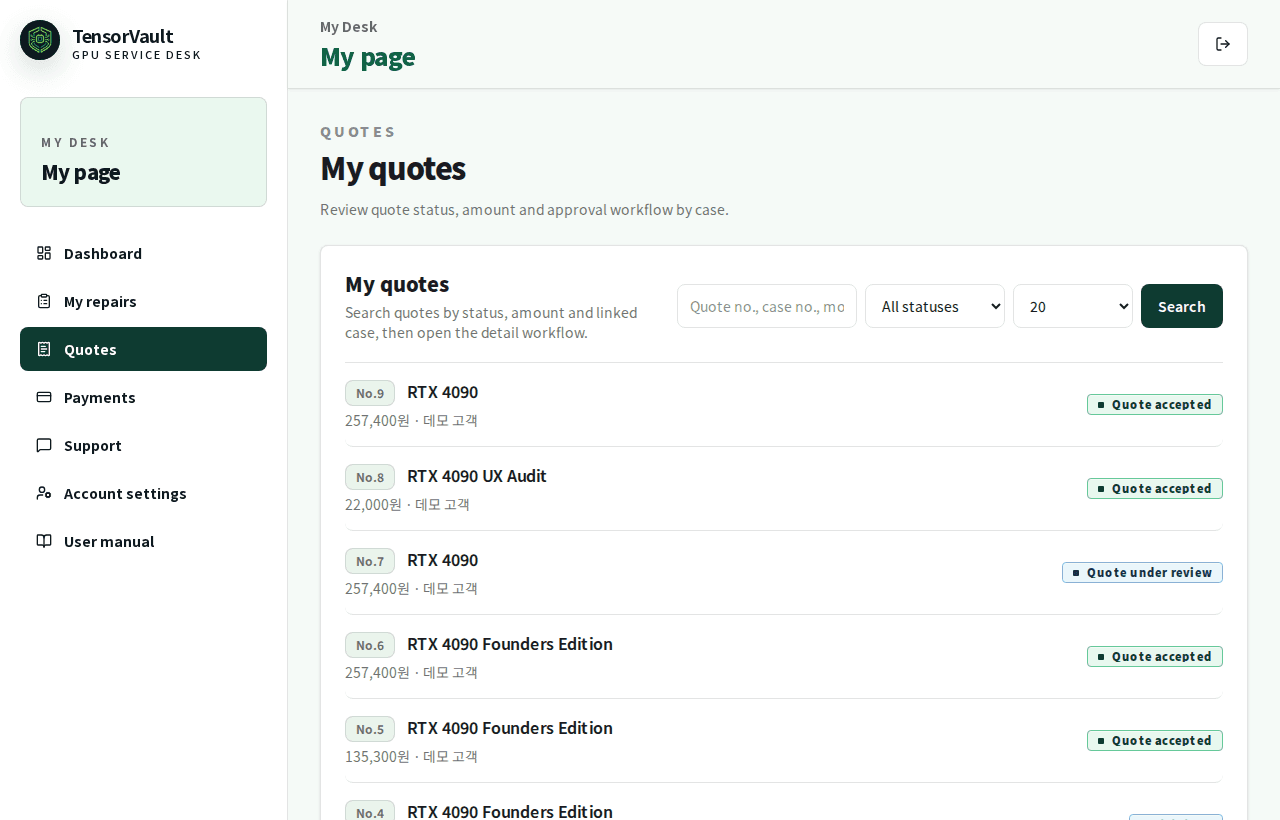Click the Dashboard grid icon
This screenshot has height=820, width=1280.
coord(44,253)
